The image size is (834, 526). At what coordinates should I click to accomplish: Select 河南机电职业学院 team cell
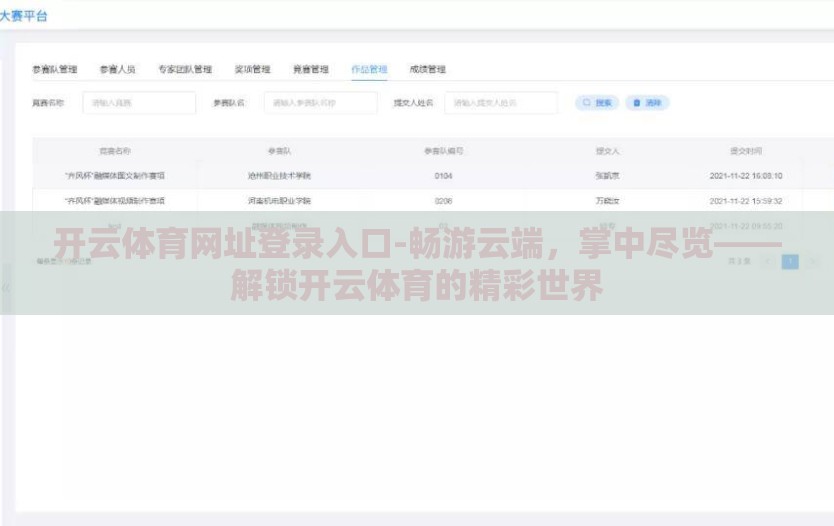pyautogui.click(x=279, y=201)
